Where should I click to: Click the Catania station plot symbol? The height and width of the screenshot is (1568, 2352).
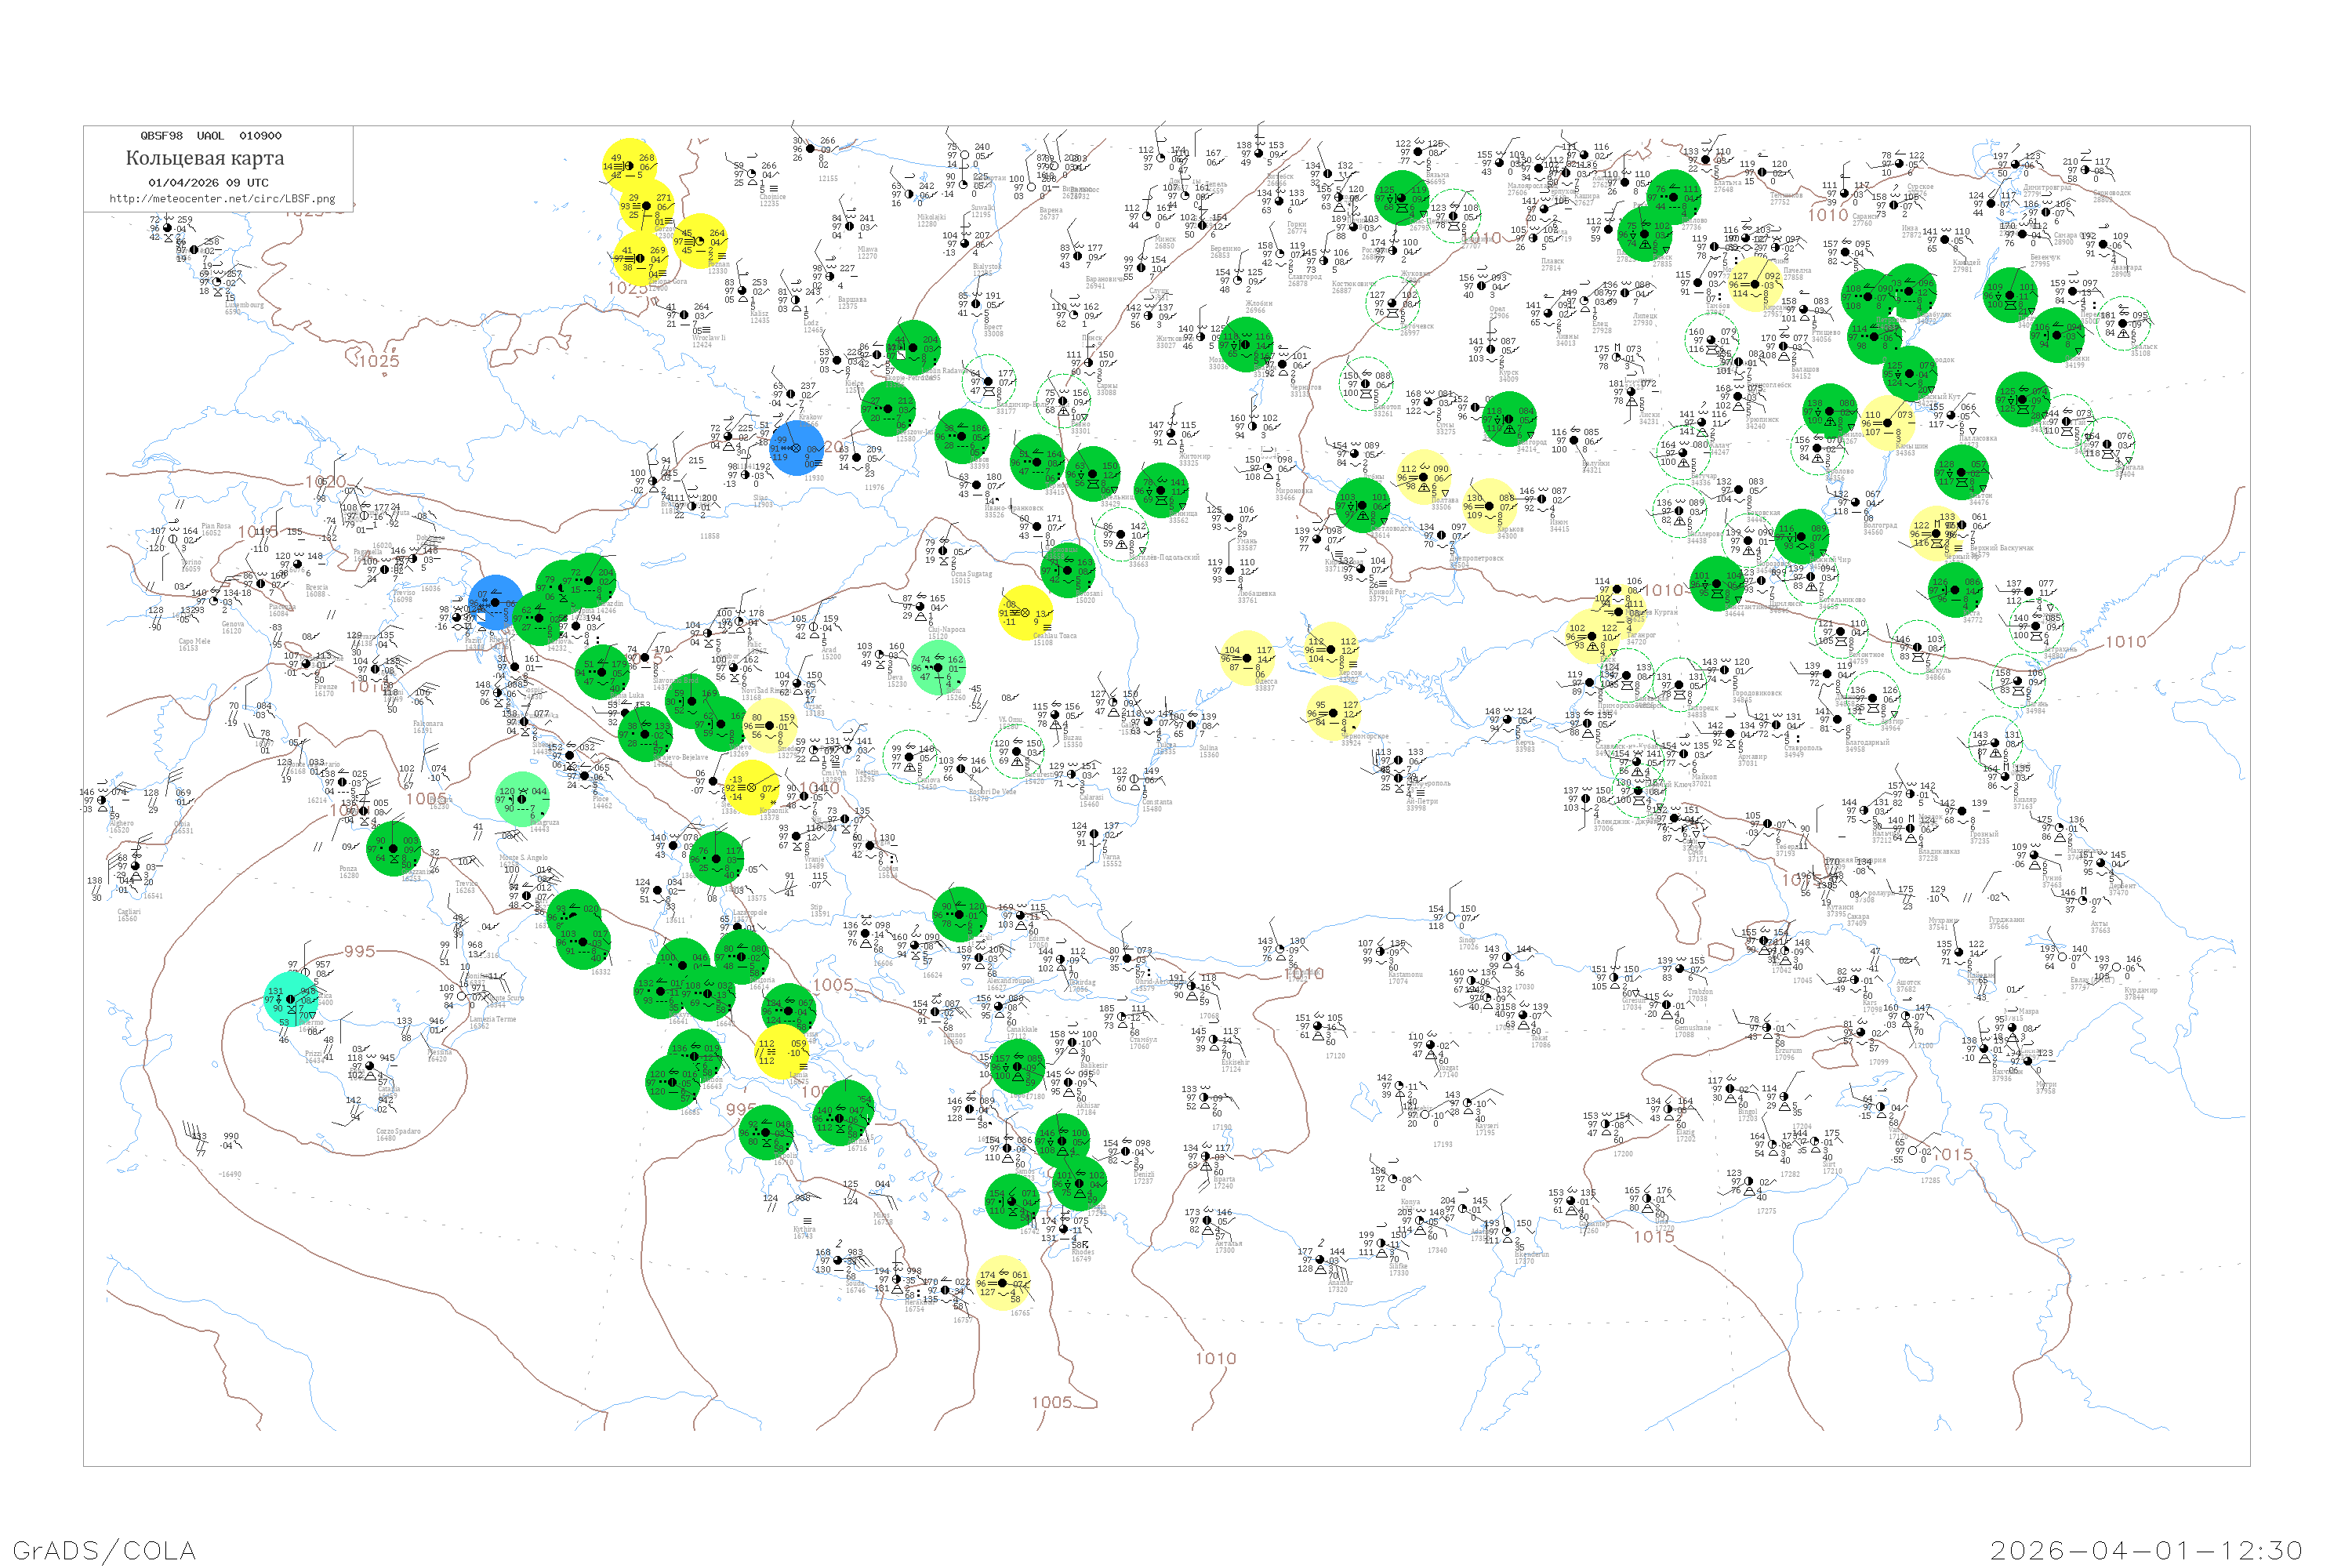370,1066
